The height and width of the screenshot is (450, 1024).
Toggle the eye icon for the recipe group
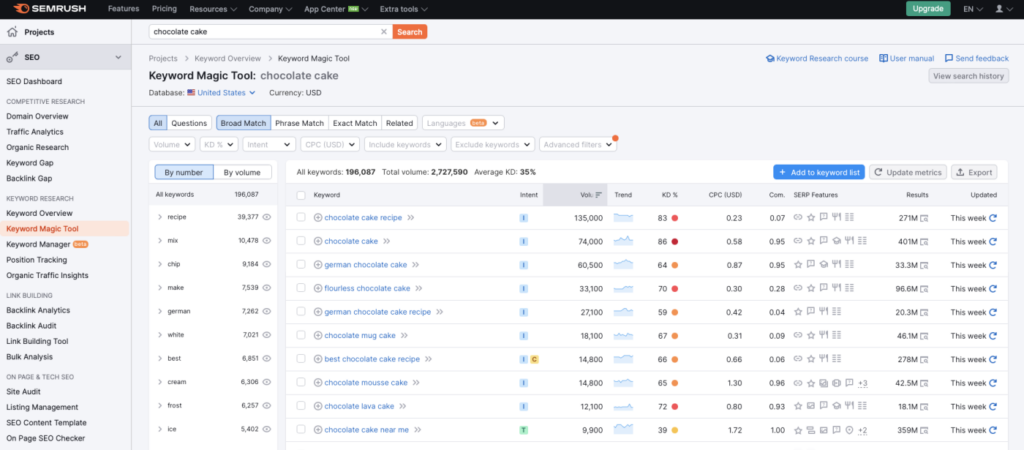point(266,217)
